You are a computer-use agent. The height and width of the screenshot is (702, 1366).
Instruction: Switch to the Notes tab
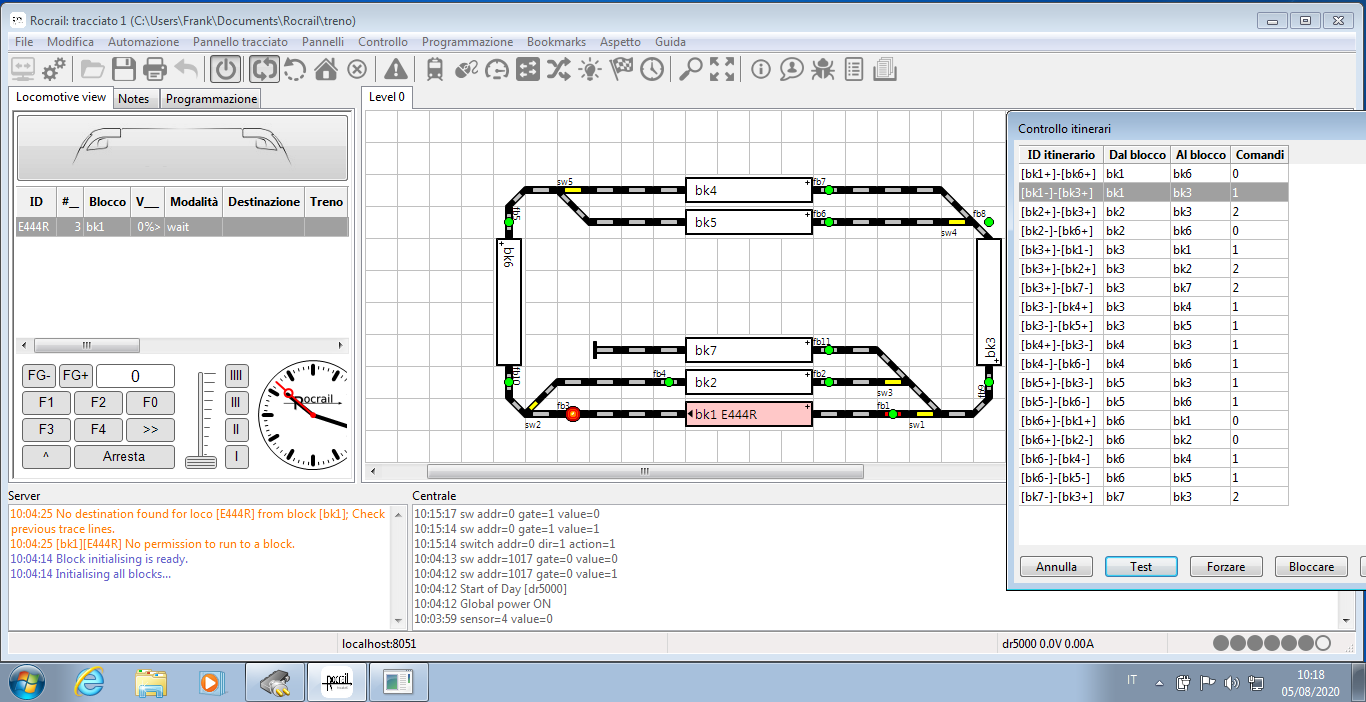(x=134, y=99)
